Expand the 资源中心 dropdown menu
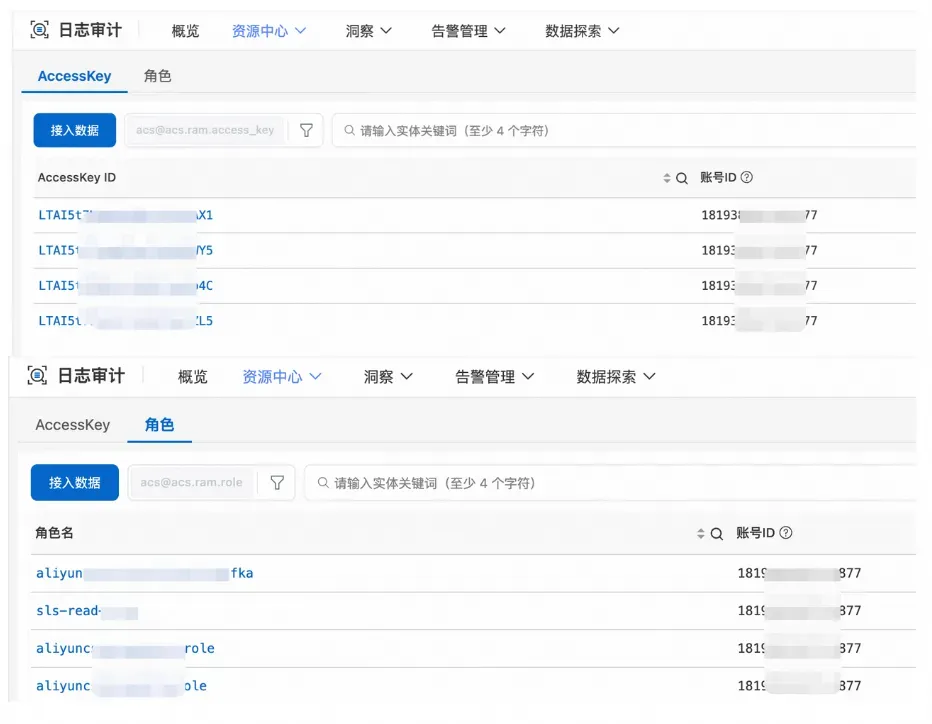 point(266,30)
